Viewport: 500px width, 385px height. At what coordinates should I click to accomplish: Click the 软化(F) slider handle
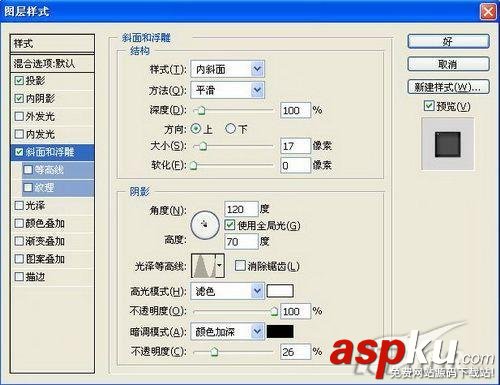(193, 165)
